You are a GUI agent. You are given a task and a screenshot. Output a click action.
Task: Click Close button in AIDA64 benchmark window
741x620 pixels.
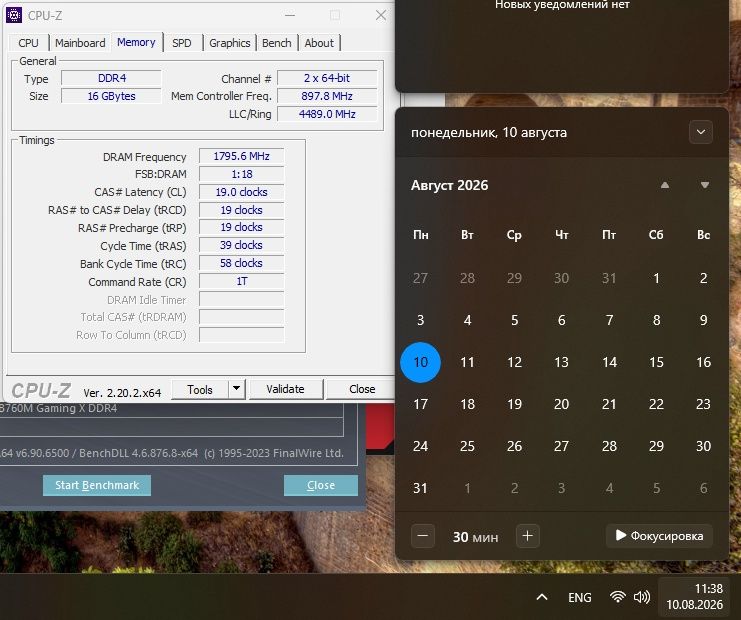tap(321, 485)
